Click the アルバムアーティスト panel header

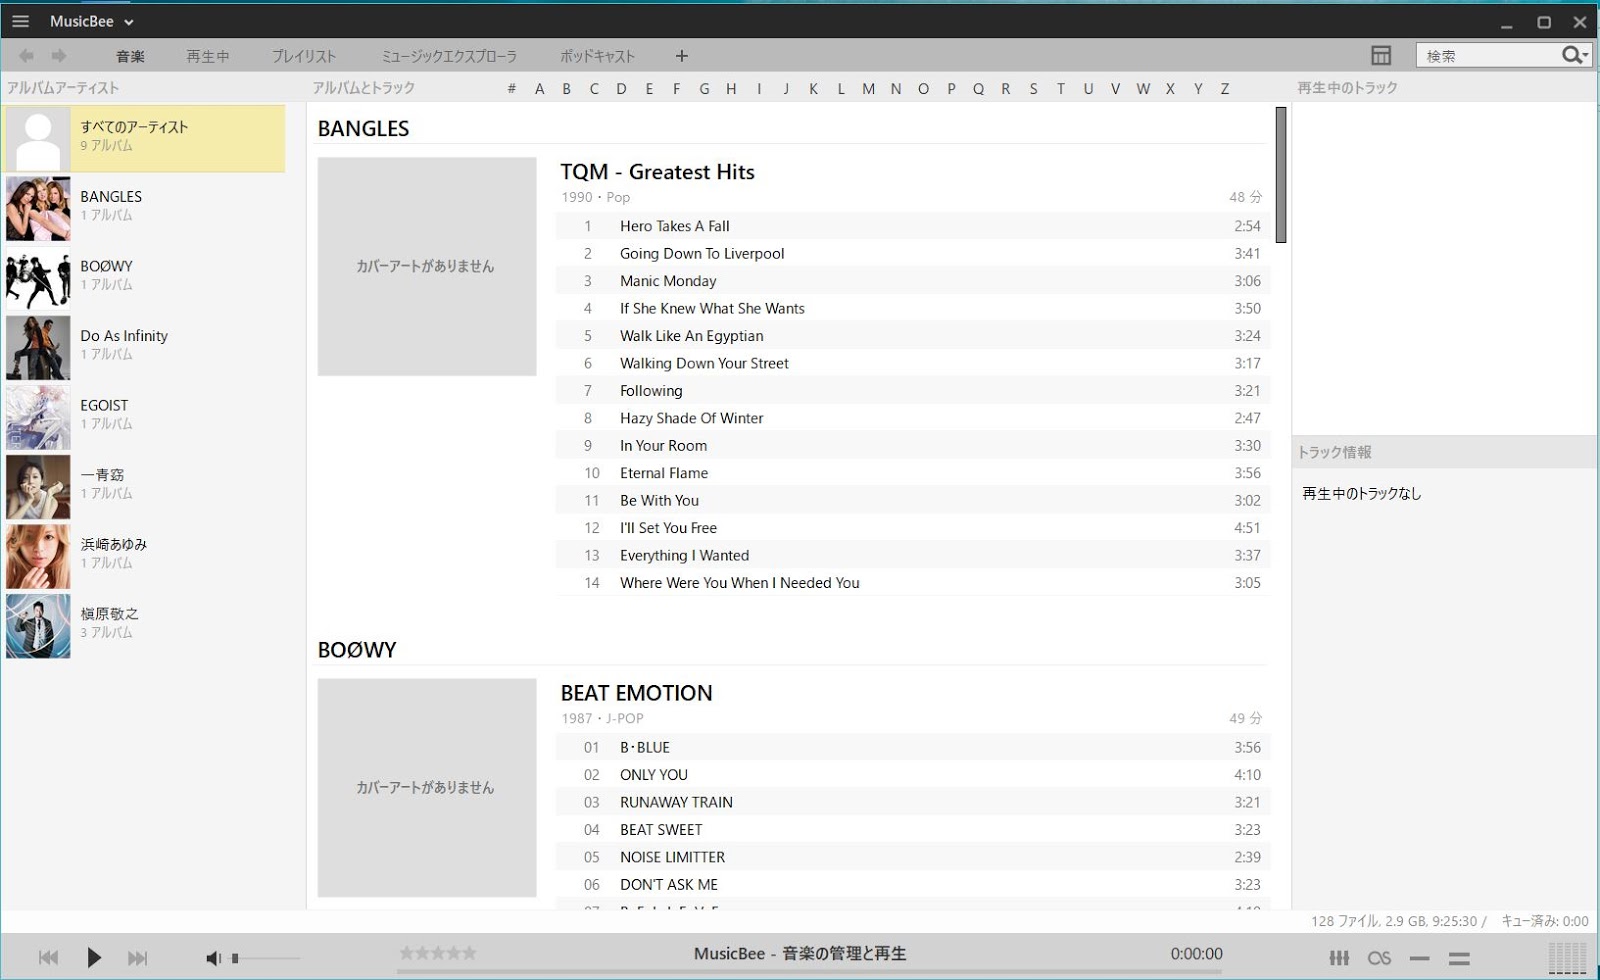(63, 88)
